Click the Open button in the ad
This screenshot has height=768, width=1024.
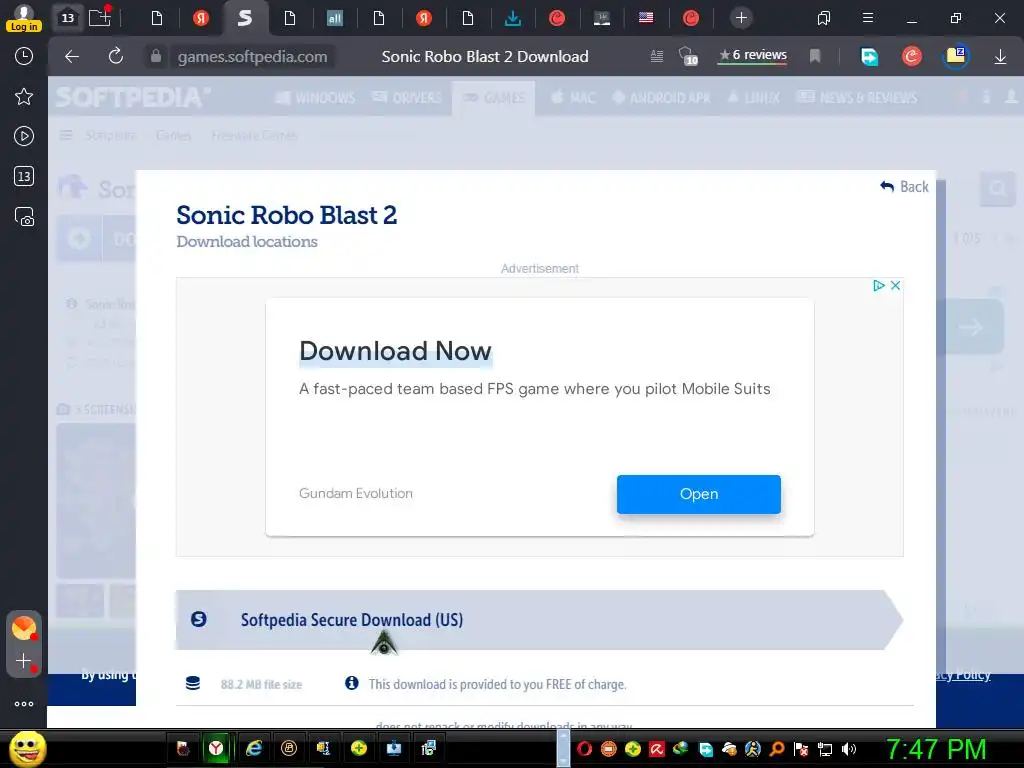(699, 494)
